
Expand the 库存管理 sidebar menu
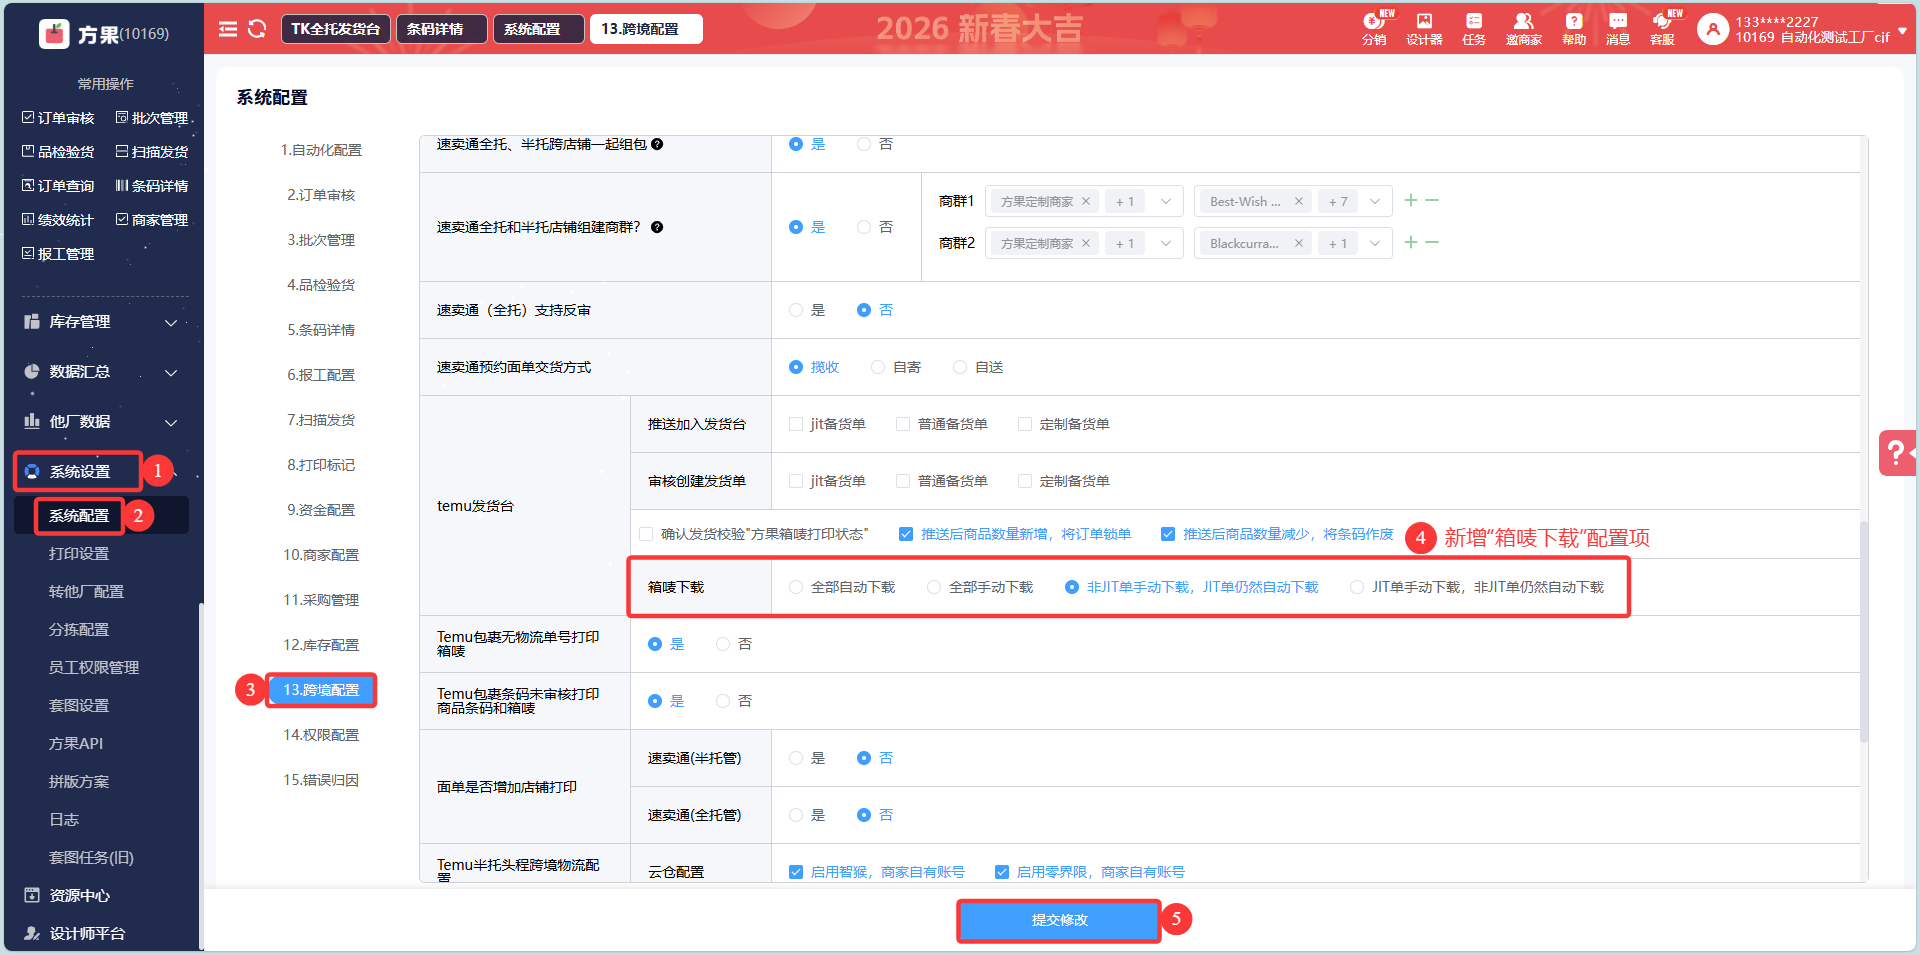coord(100,322)
